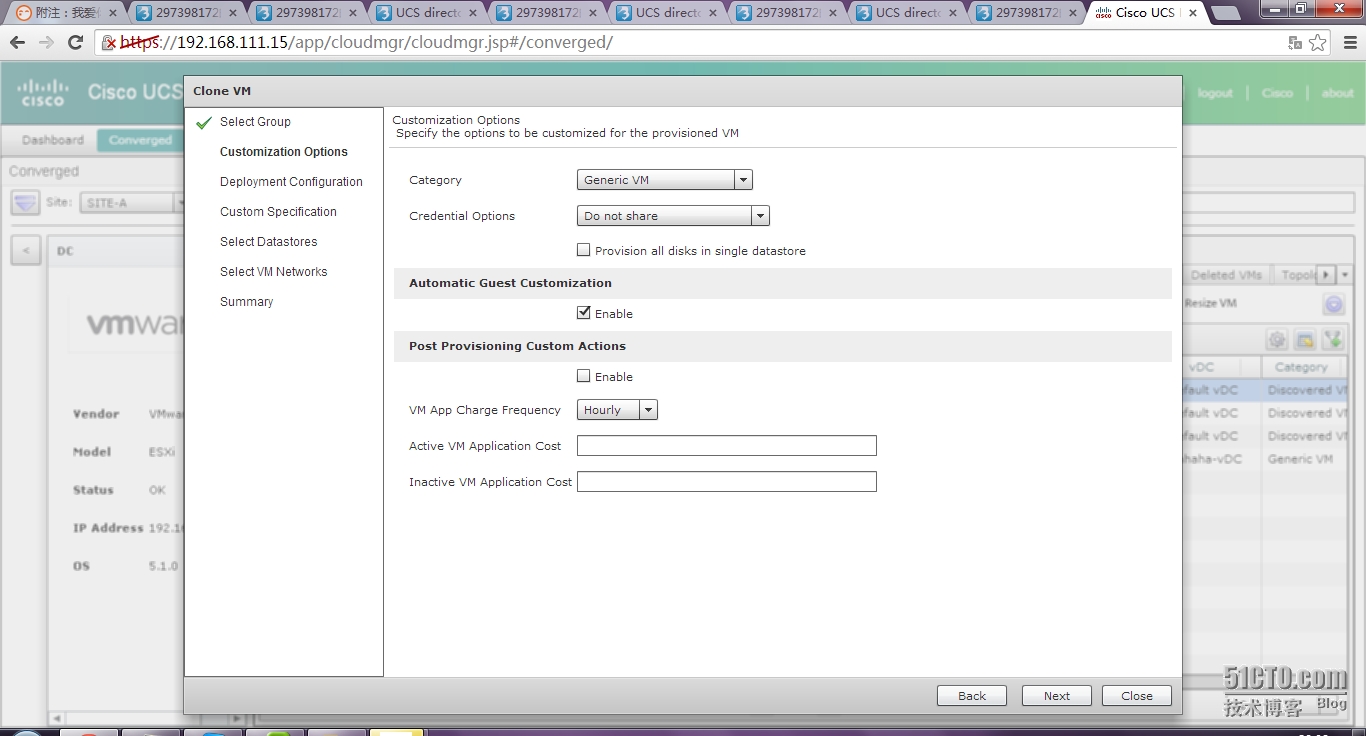Click the about link in header
Image resolution: width=1366 pixels, height=736 pixels.
point(1337,93)
